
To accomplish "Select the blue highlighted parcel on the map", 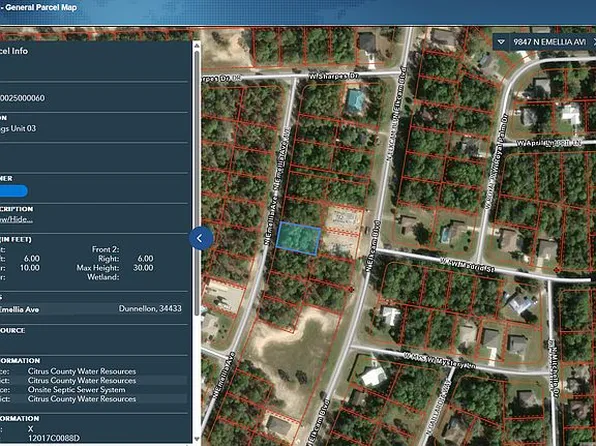I will (298, 239).
